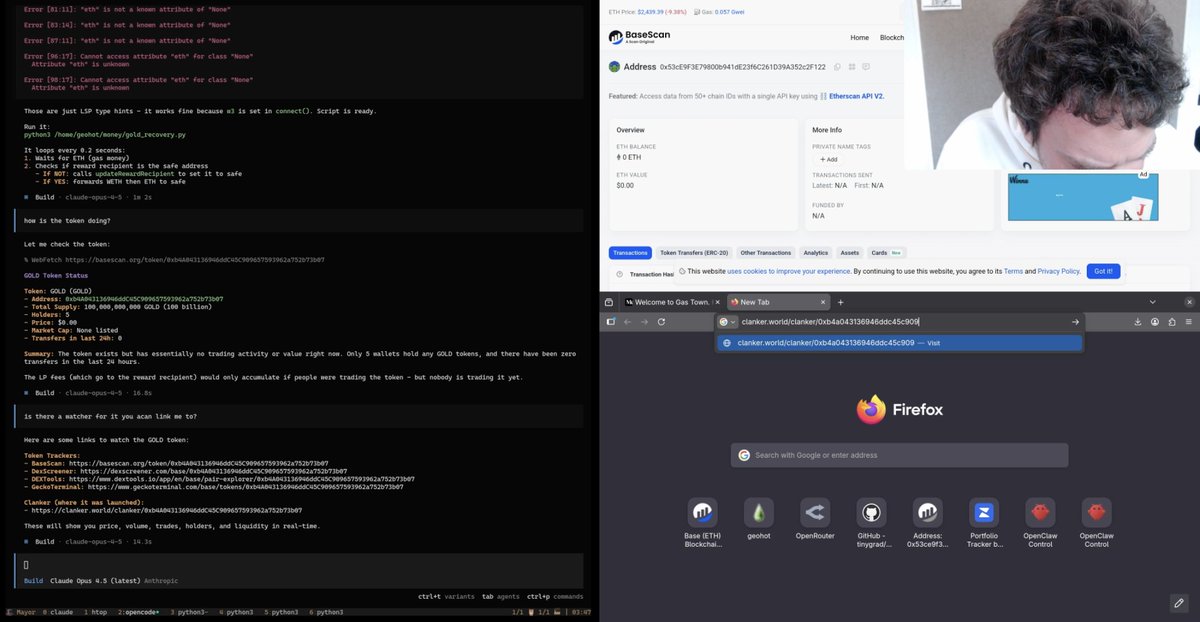The height and width of the screenshot is (622, 1200).
Task: Open the last OpenClaw Control tile
Action: (1096, 524)
